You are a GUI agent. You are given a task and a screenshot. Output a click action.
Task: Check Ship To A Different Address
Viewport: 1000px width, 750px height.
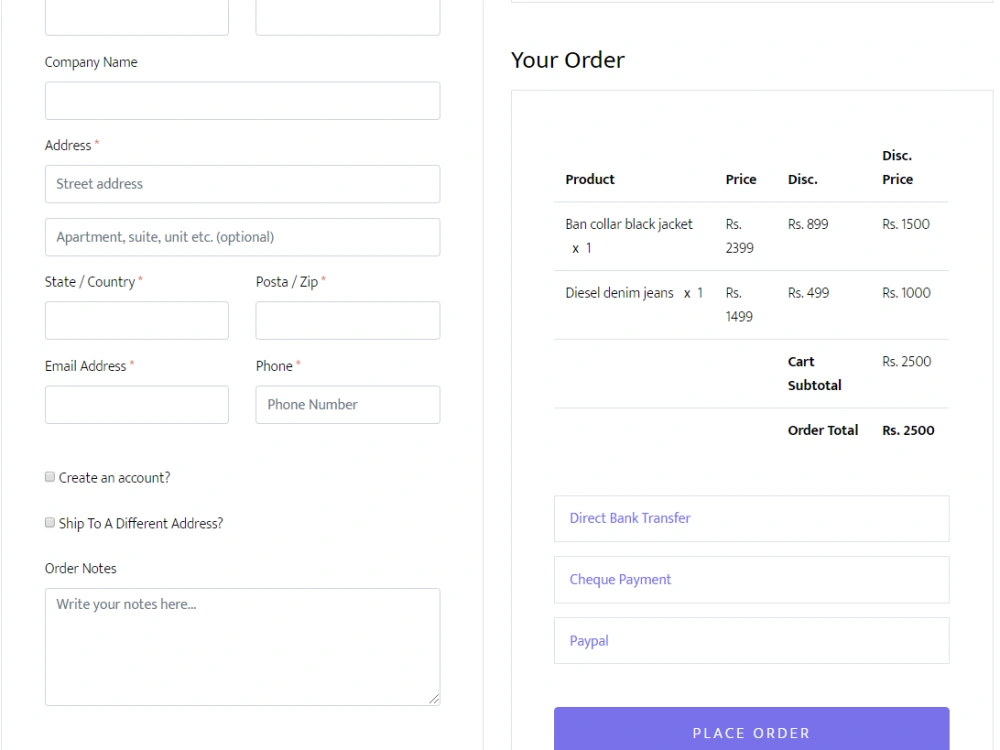click(50, 523)
